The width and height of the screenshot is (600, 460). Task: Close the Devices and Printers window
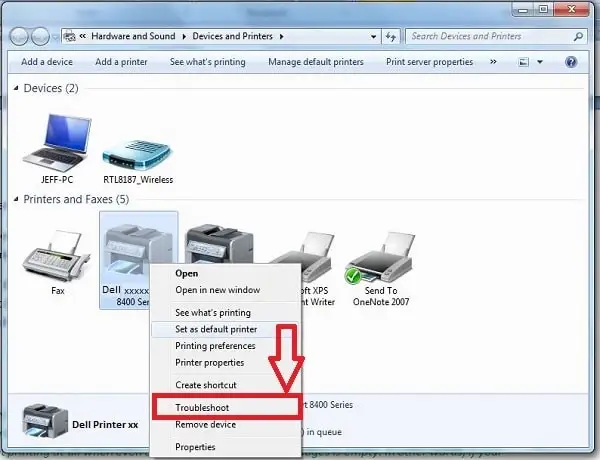[x=571, y=9]
